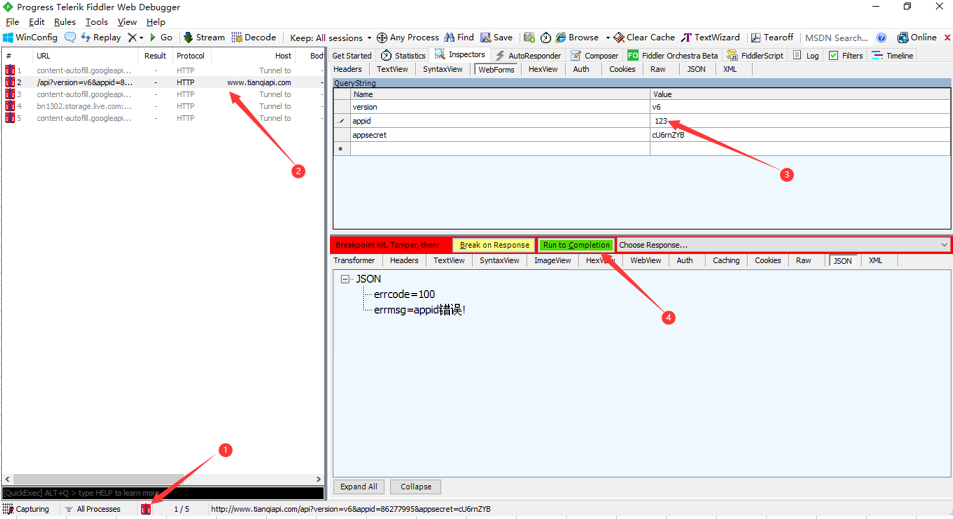
Task: Open the Keep: All sessions dropdown
Action: pos(330,38)
